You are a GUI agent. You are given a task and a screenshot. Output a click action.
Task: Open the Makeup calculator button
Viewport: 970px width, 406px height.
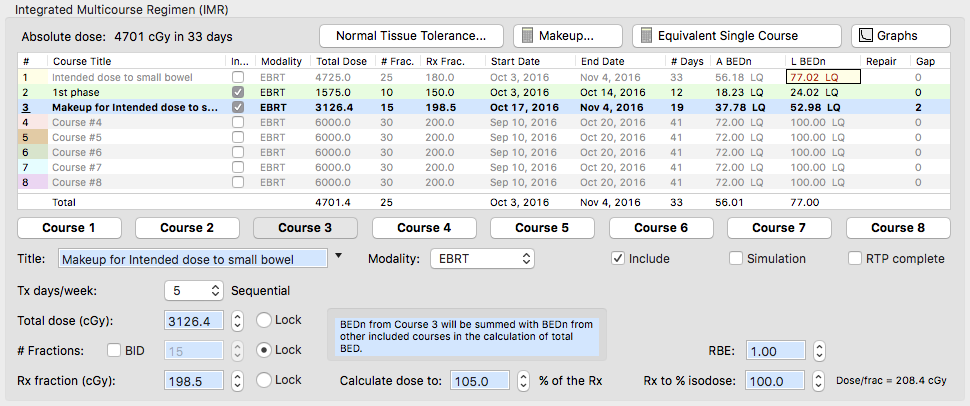pos(568,36)
